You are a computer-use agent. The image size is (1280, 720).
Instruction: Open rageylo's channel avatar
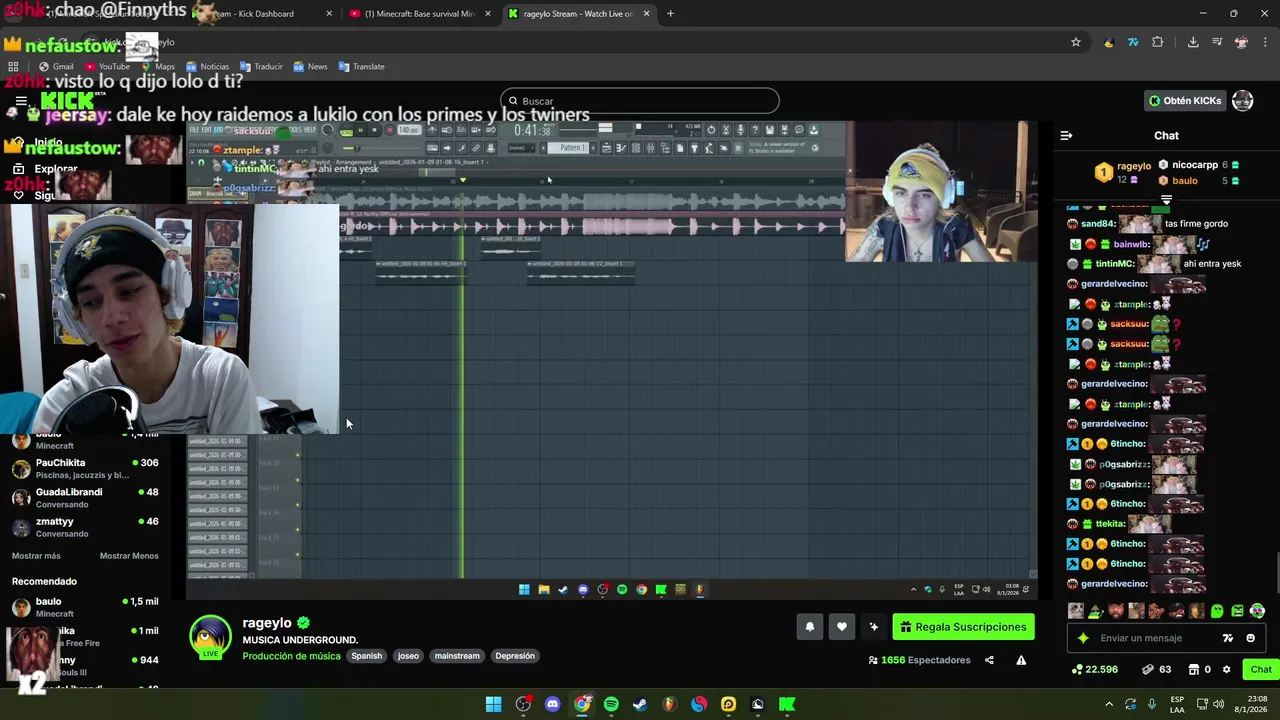click(210, 638)
